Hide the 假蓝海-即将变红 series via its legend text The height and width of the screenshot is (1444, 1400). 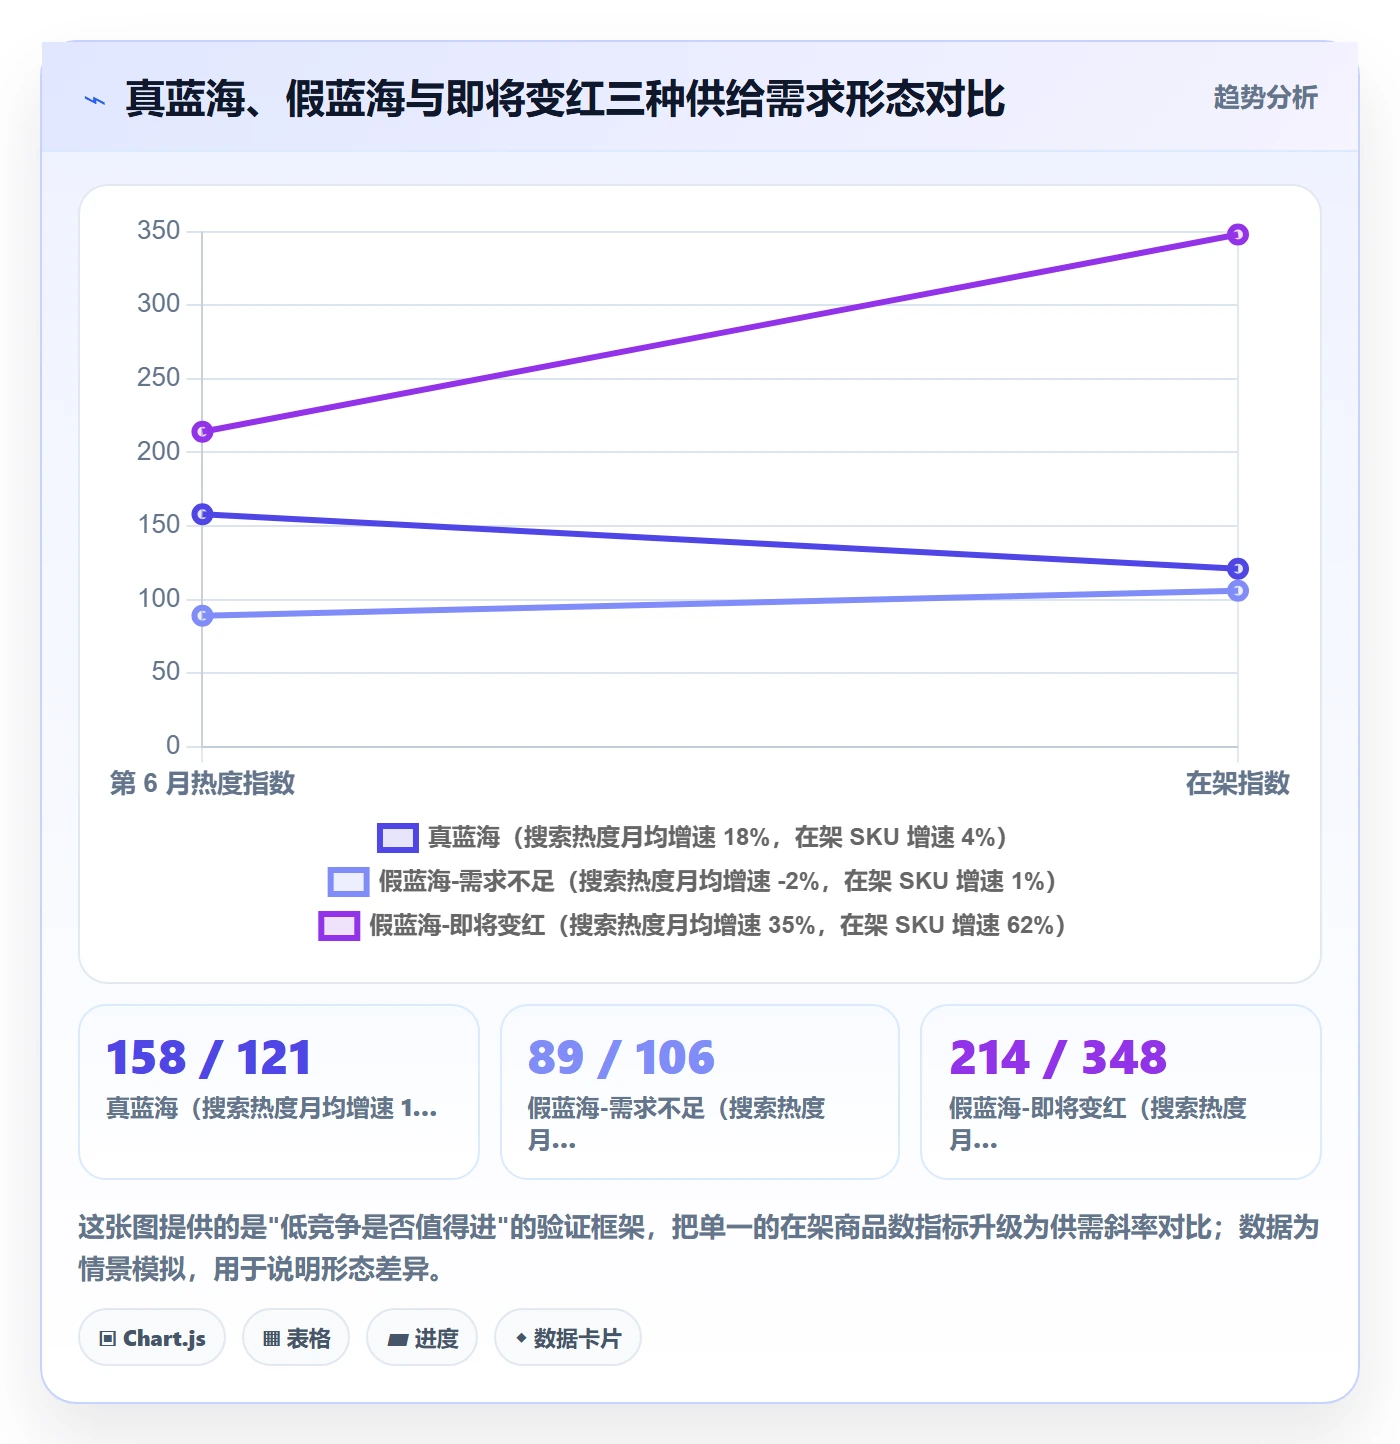[717, 925]
